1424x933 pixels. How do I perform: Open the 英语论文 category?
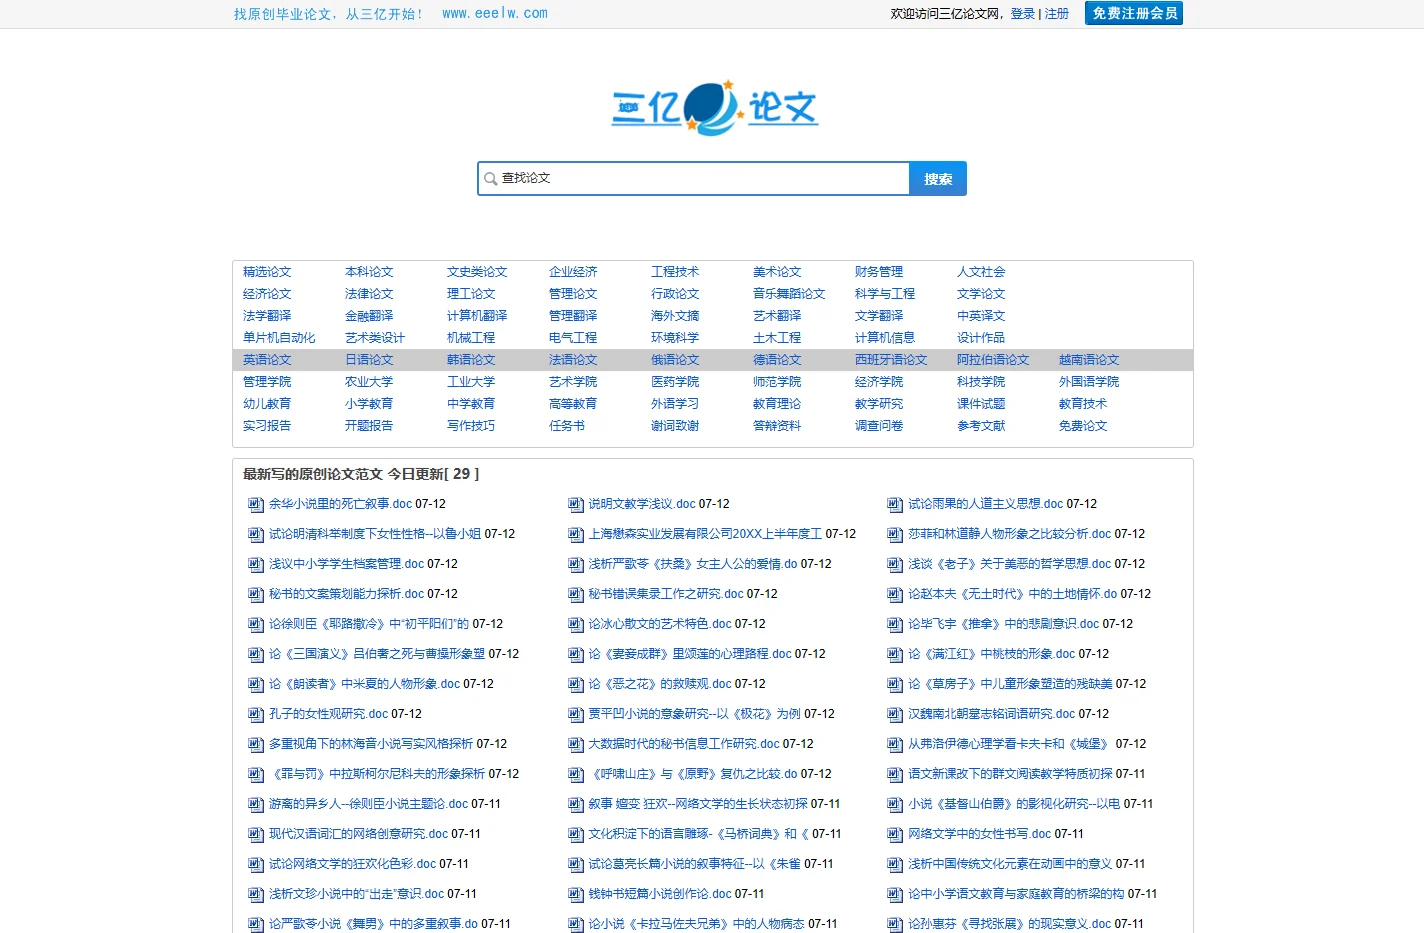(x=267, y=360)
